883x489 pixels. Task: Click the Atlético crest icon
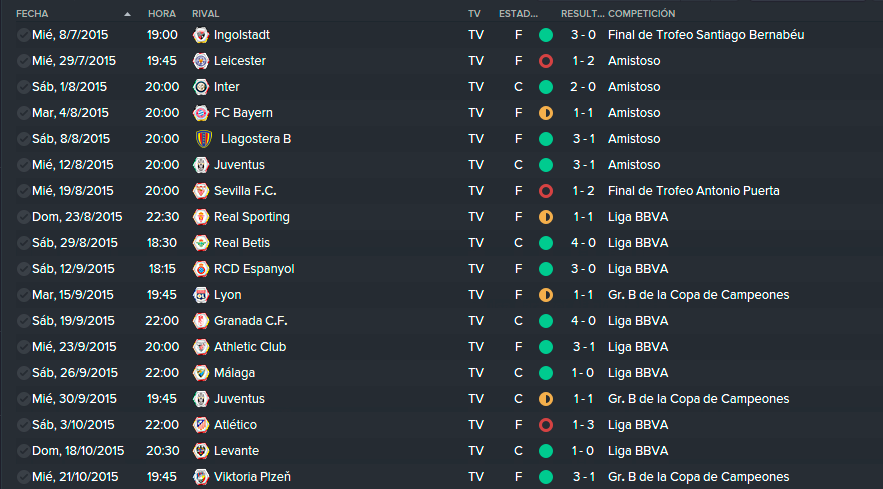pos(200,425)
